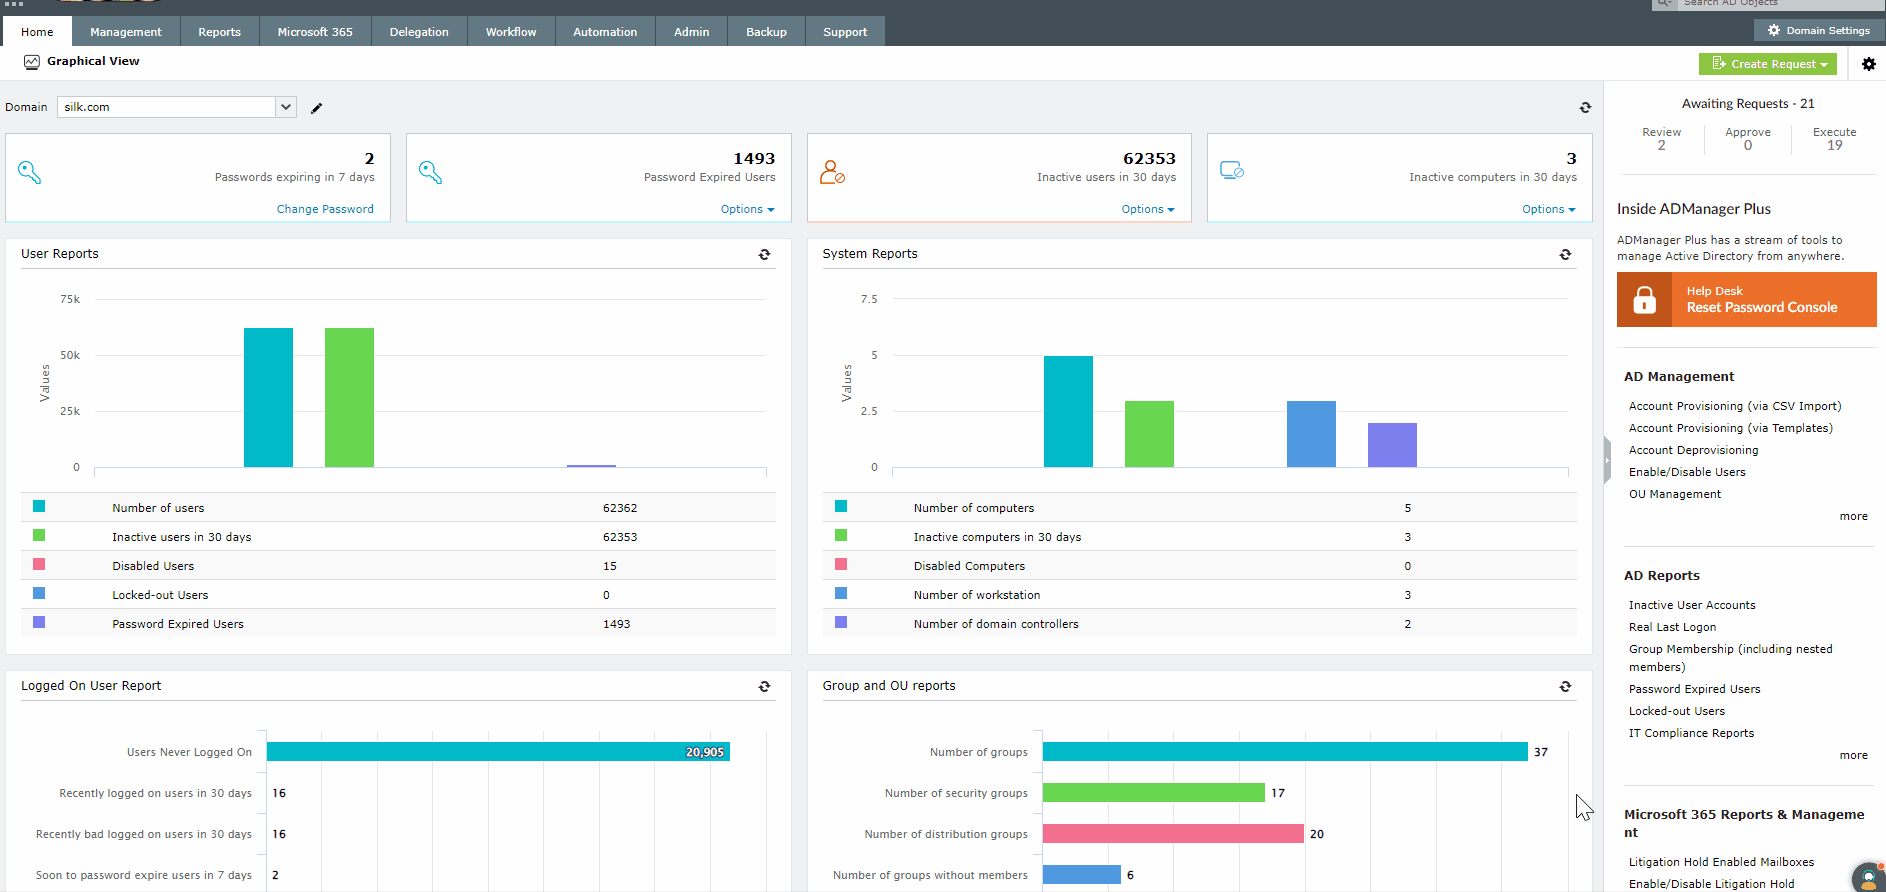Open the Automation tab
This screenshot has height=892, width=1886.
604,32
